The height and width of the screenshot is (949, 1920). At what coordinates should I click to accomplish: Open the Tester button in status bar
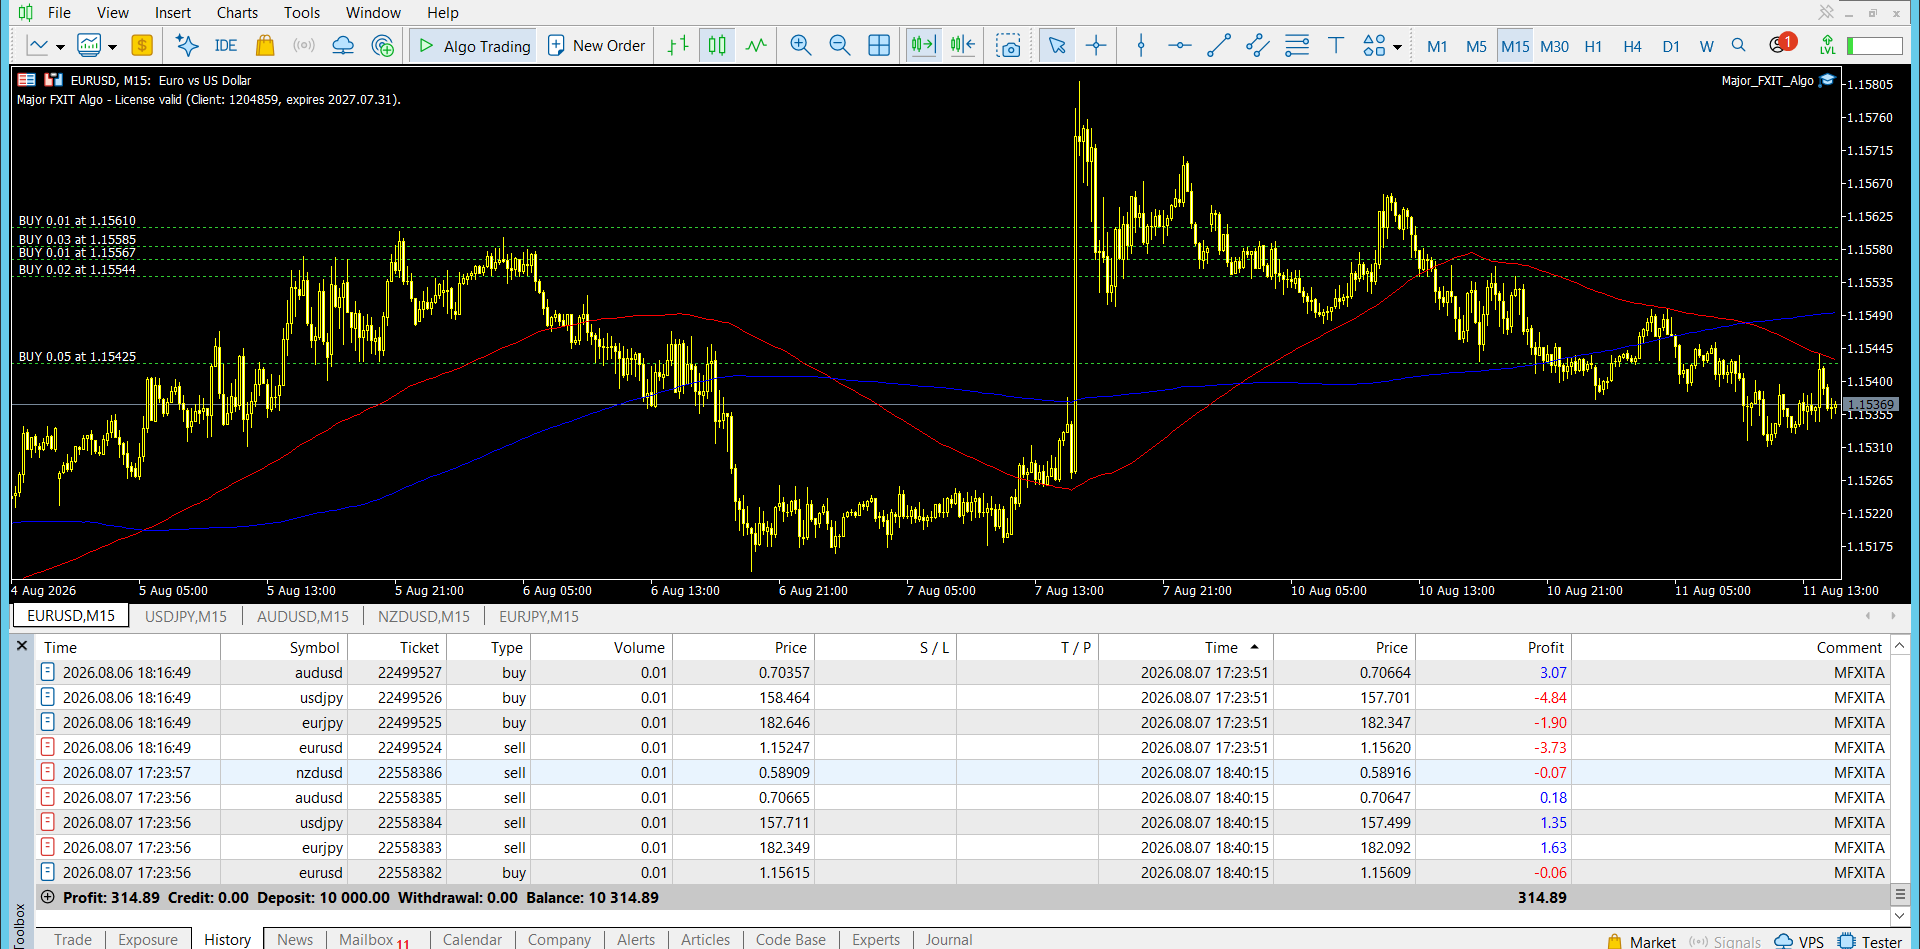pos(1870,941)
